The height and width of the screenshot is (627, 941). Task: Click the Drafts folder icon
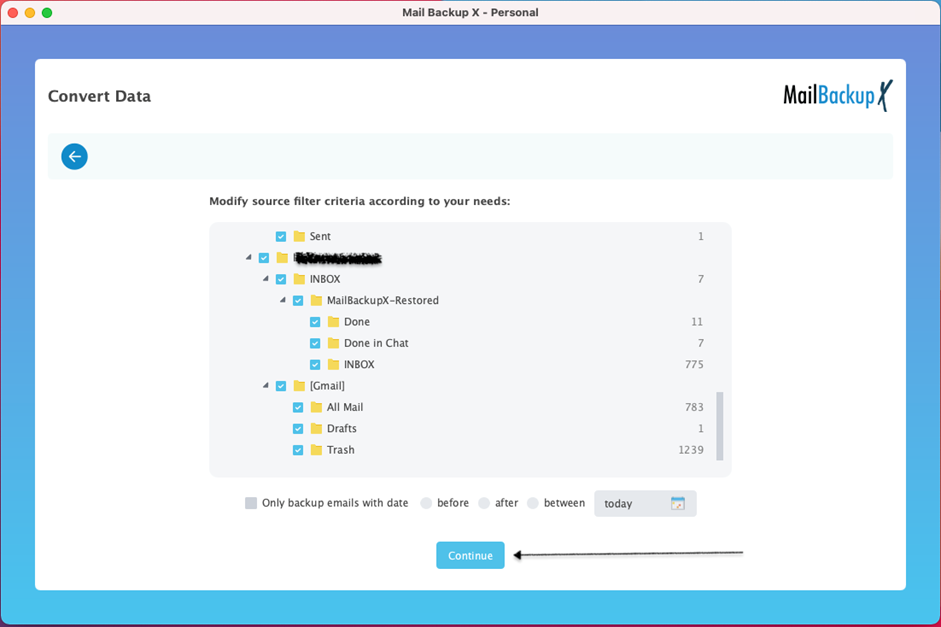tap(316, 428)
